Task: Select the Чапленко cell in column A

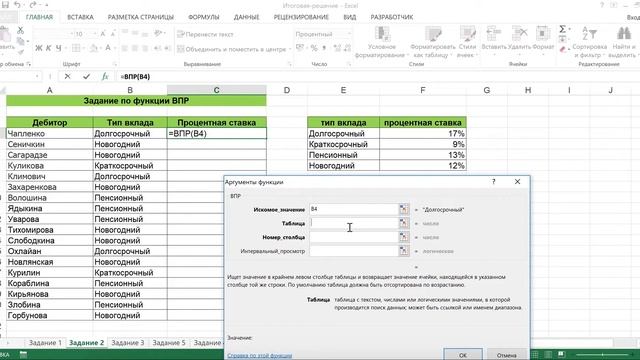Action: point(49,133)
